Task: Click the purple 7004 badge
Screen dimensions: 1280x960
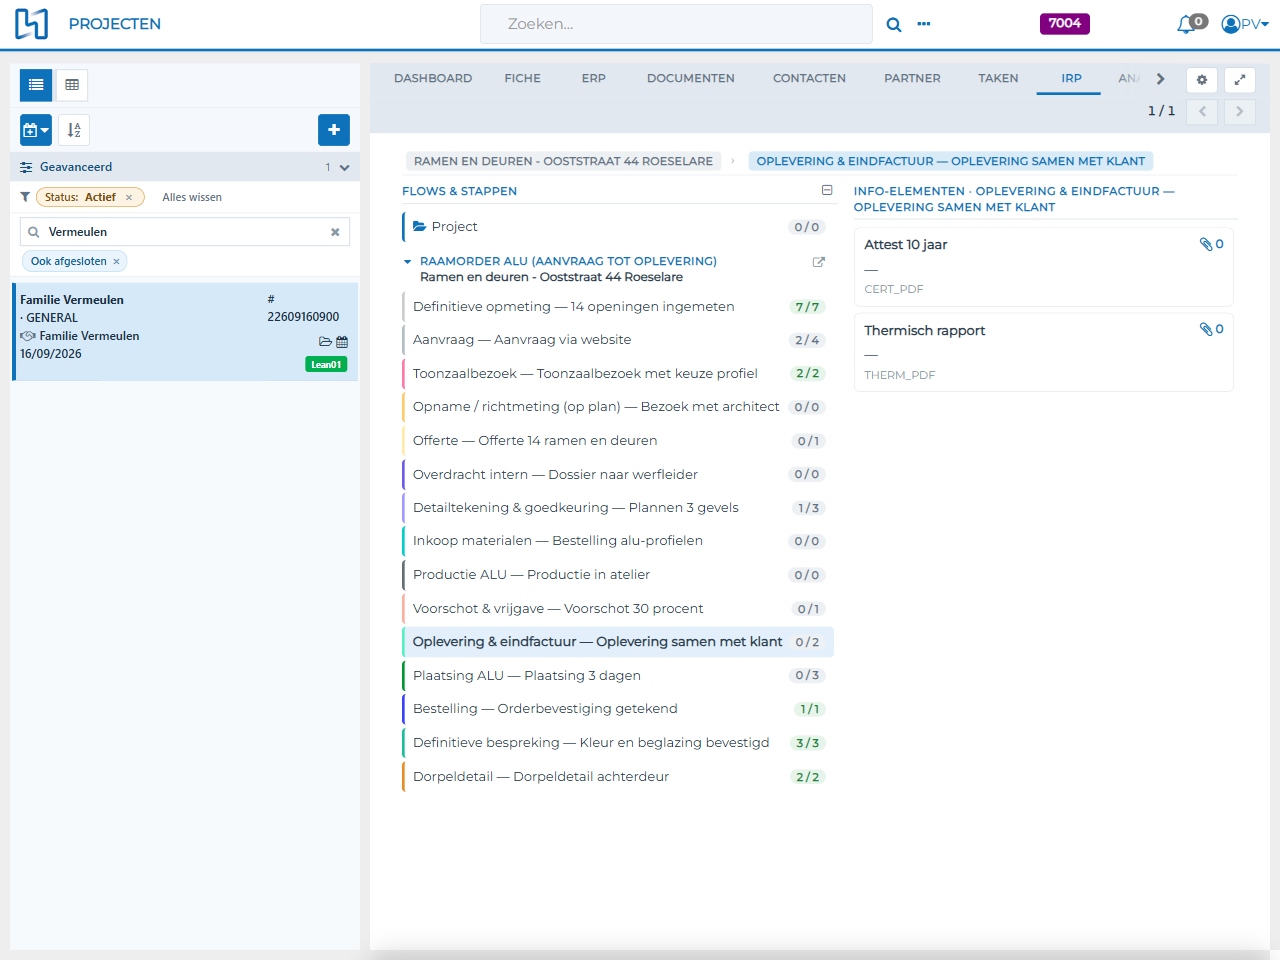Action: [1065, 24]
